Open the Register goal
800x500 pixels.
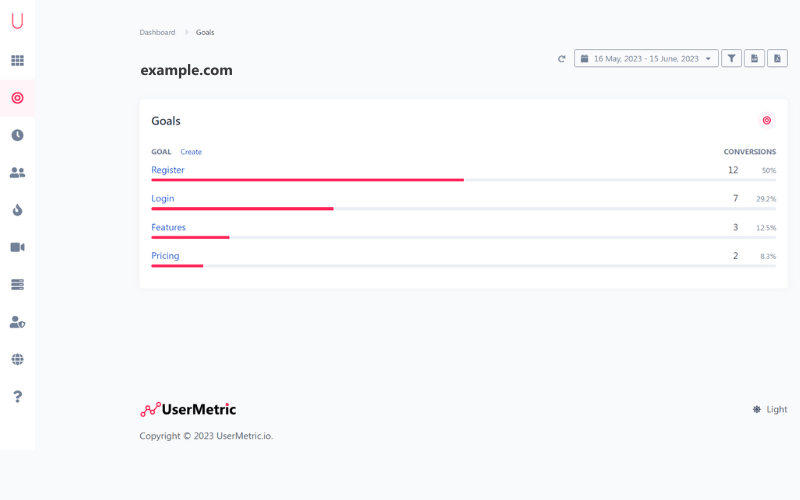[x=168, y=170]
